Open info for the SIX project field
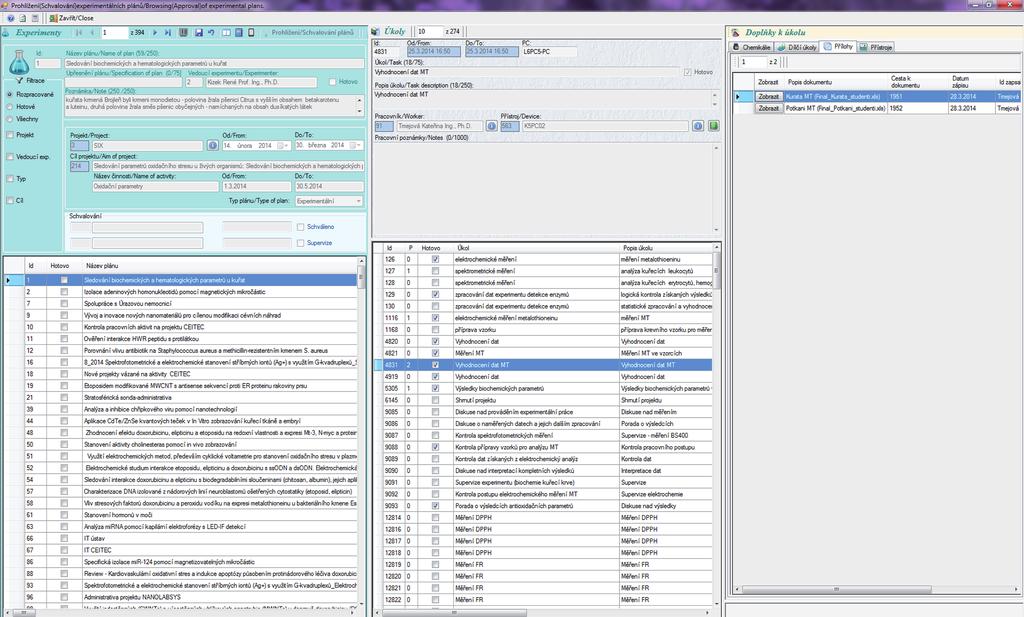The height and width of the screenshot is (617, 1024). click(212, 146)
